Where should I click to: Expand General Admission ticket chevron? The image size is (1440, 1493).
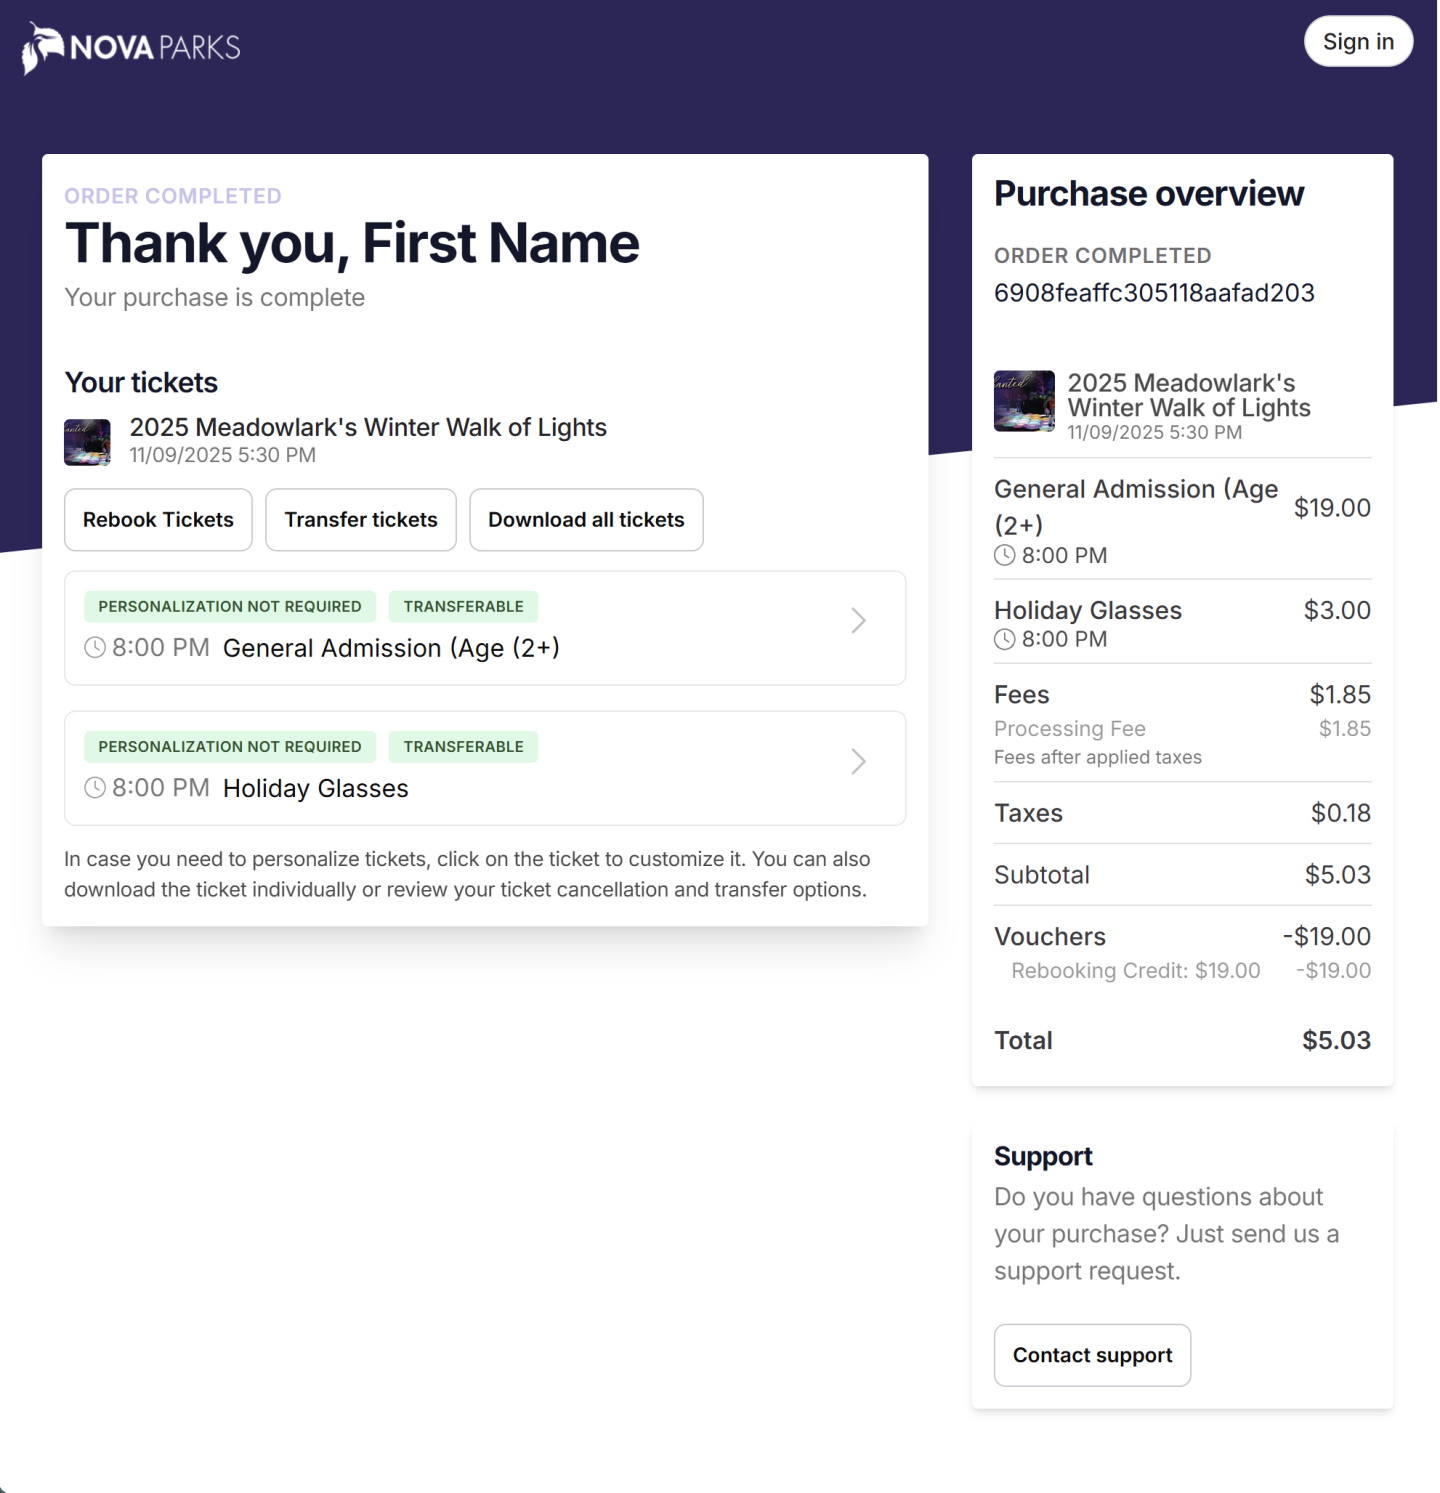pos(858,621)
